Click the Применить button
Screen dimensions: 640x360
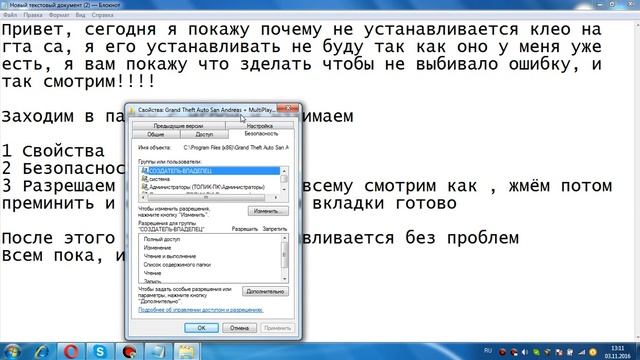(x=277, y=328)
